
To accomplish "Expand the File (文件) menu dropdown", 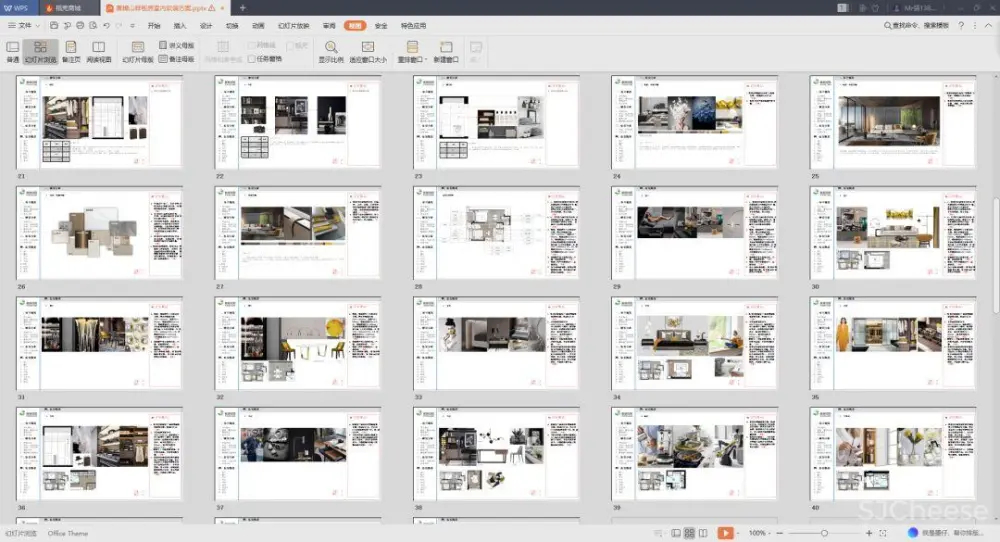I will 25,25.
